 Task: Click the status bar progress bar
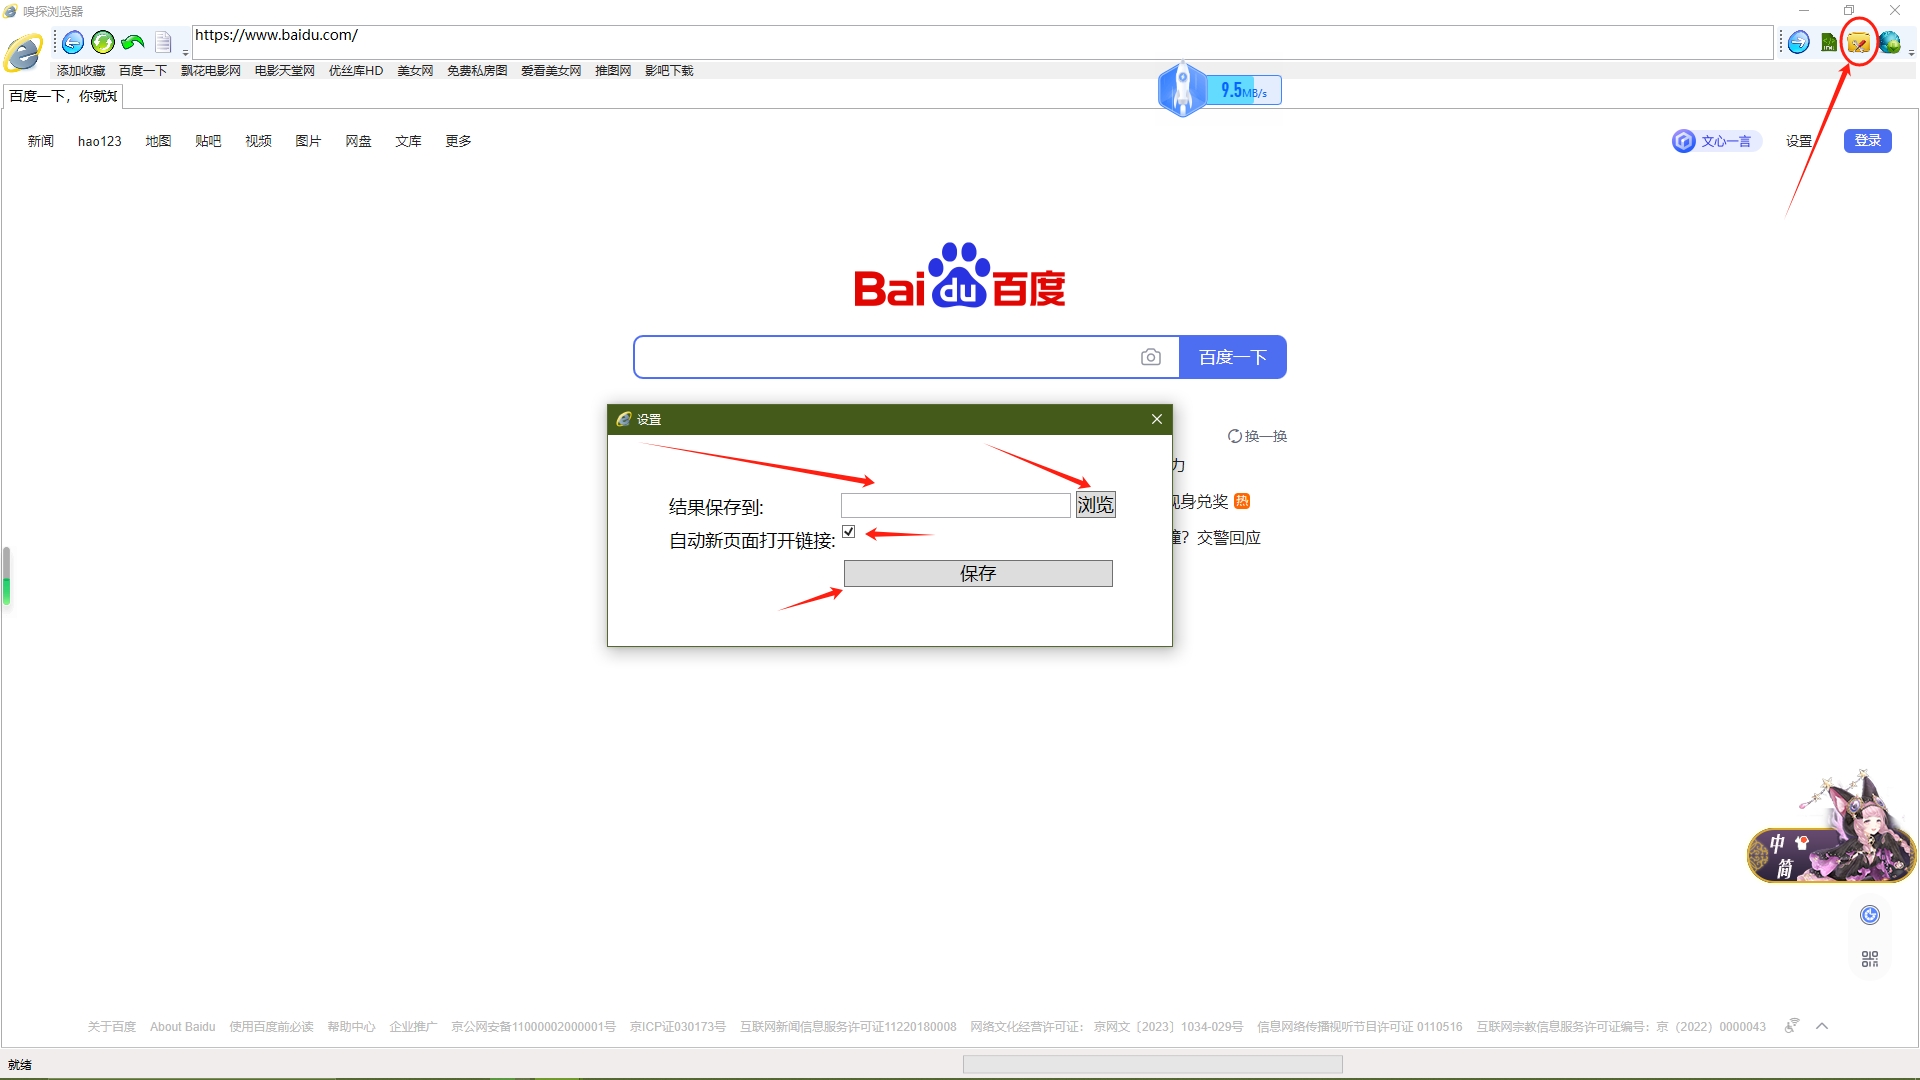pos(1152,1064)
